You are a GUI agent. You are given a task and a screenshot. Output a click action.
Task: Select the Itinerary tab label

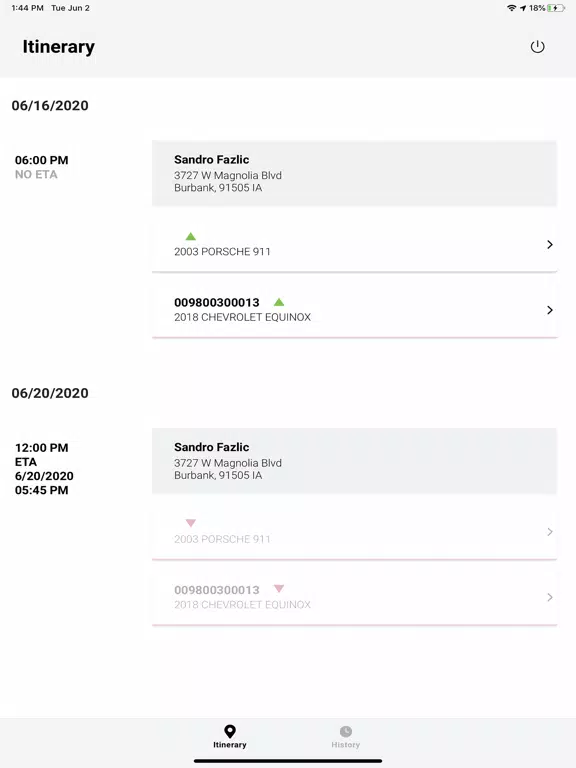[x=230, y=744]
